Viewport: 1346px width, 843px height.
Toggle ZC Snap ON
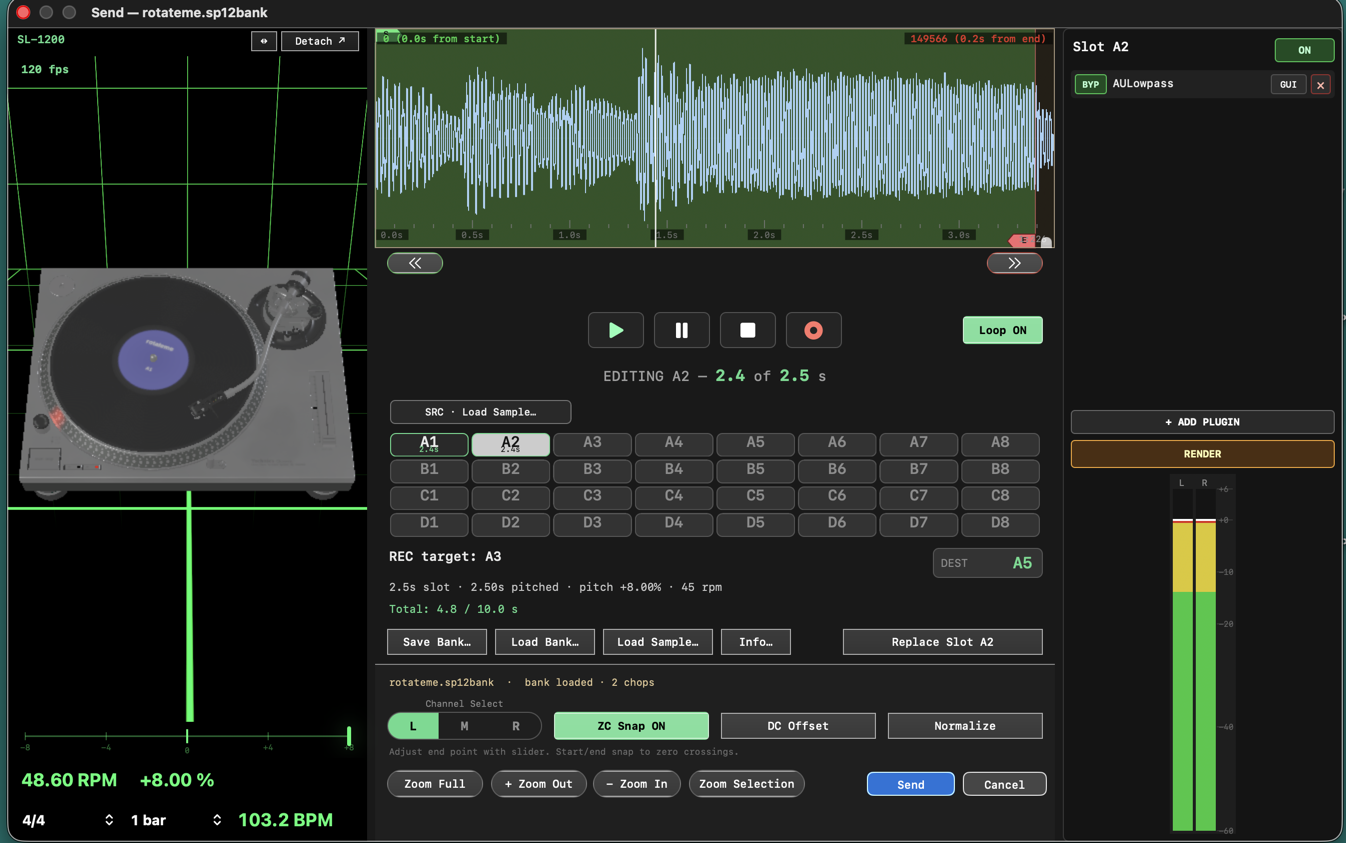click(x=631, y=726)
